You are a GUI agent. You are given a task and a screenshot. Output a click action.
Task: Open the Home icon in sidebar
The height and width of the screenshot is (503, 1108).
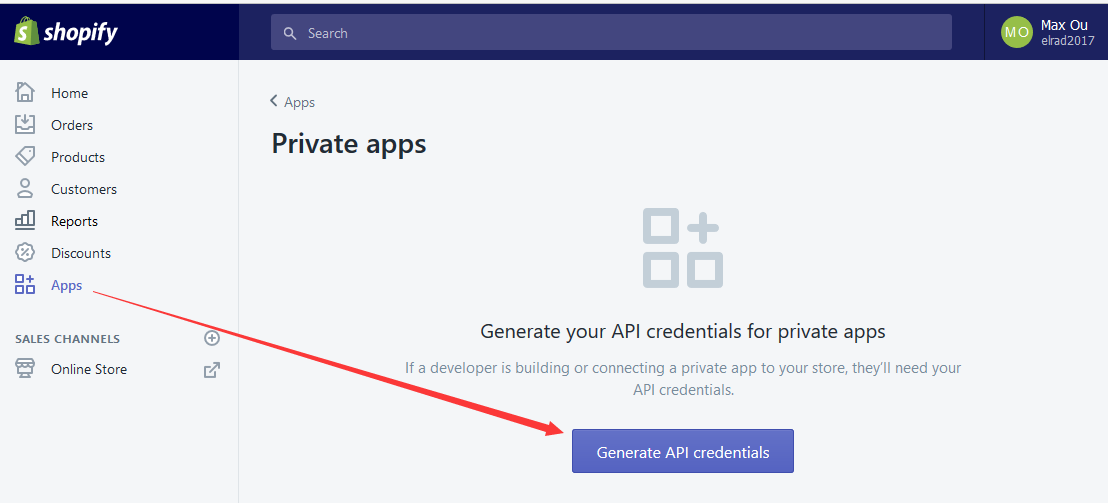[25, 93]
